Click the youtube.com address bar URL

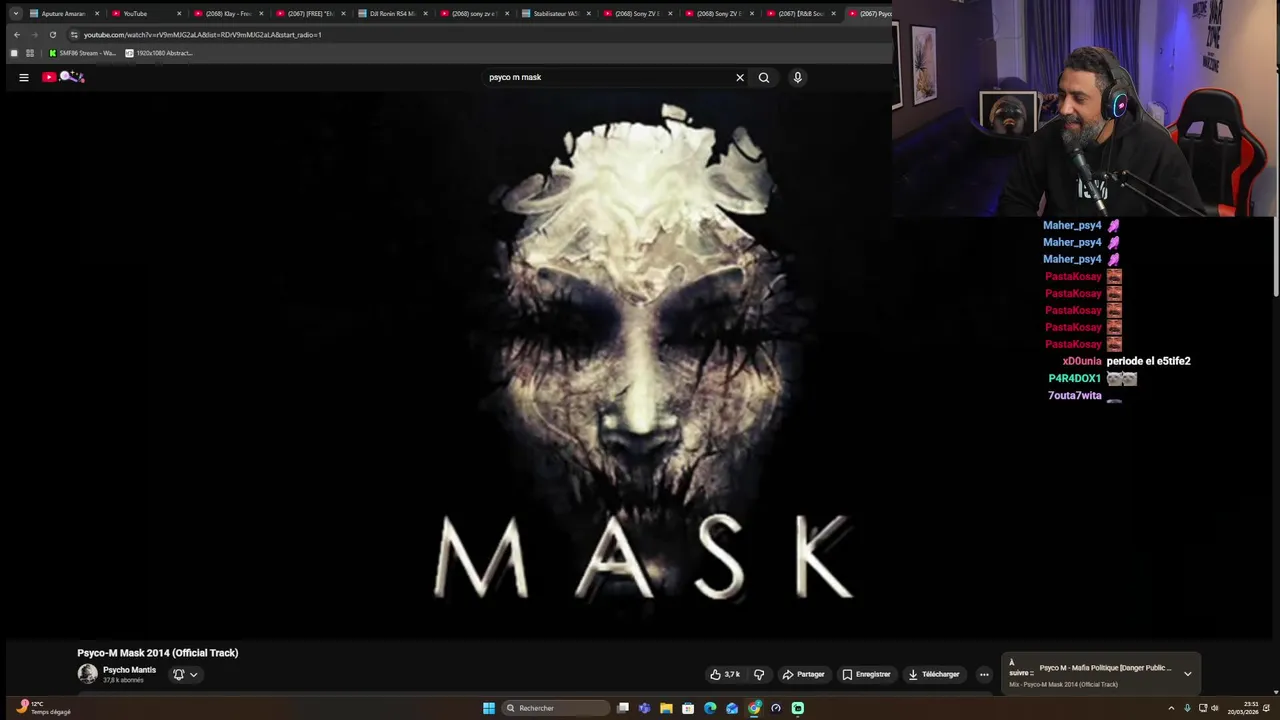click(x=202, y=34)
